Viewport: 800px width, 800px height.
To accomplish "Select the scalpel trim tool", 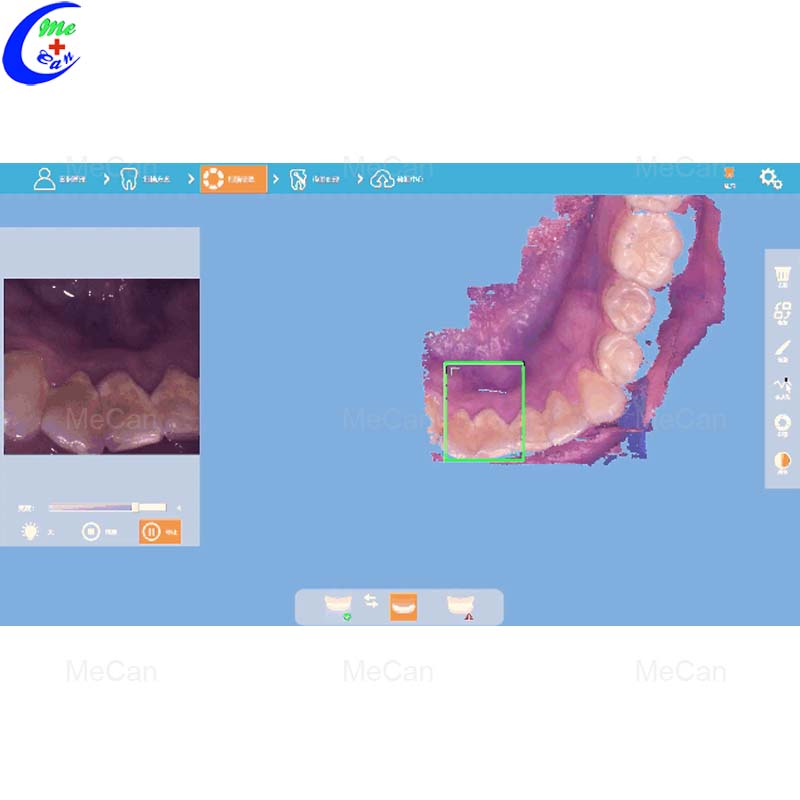I will (x=783, y=350).
